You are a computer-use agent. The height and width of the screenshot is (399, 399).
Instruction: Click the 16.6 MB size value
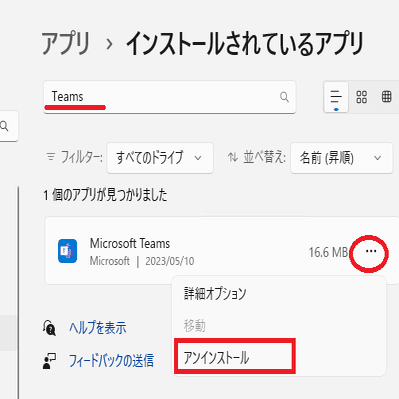click(328, 252)
